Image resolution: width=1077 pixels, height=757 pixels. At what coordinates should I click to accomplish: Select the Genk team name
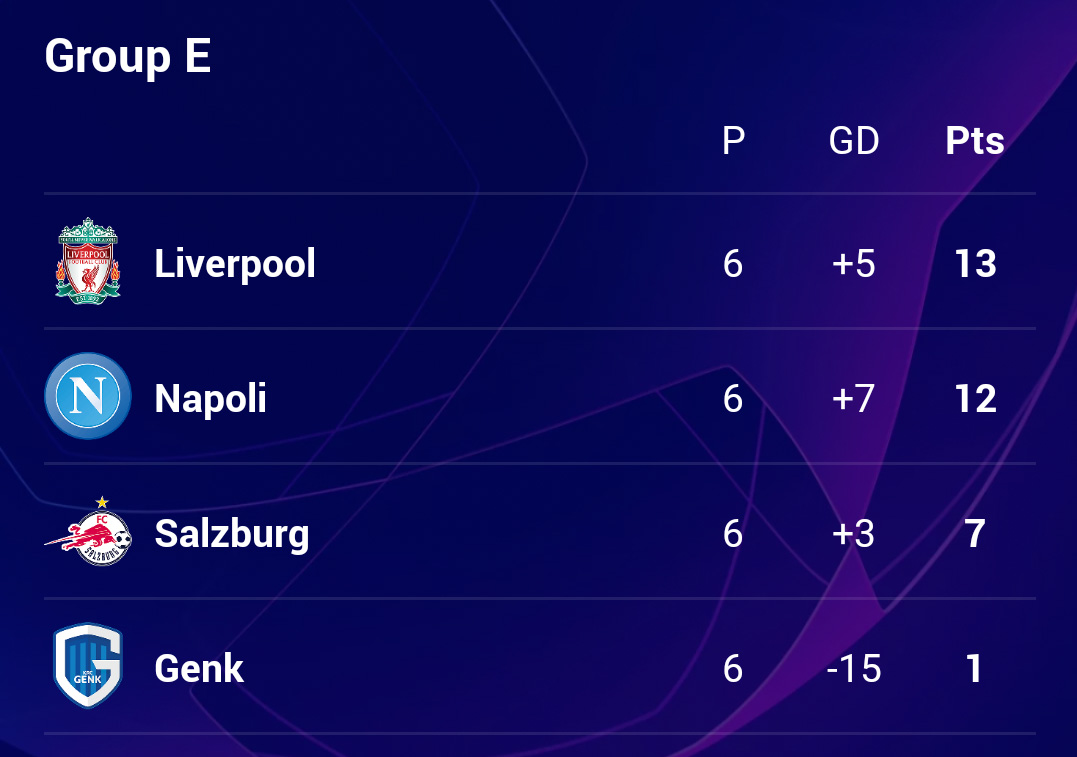199,668
